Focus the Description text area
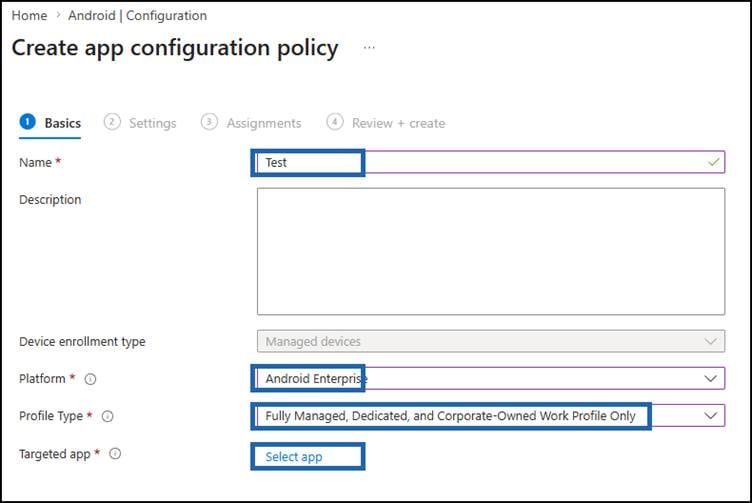The image size is (752, 503). click(x=491, y=251)
